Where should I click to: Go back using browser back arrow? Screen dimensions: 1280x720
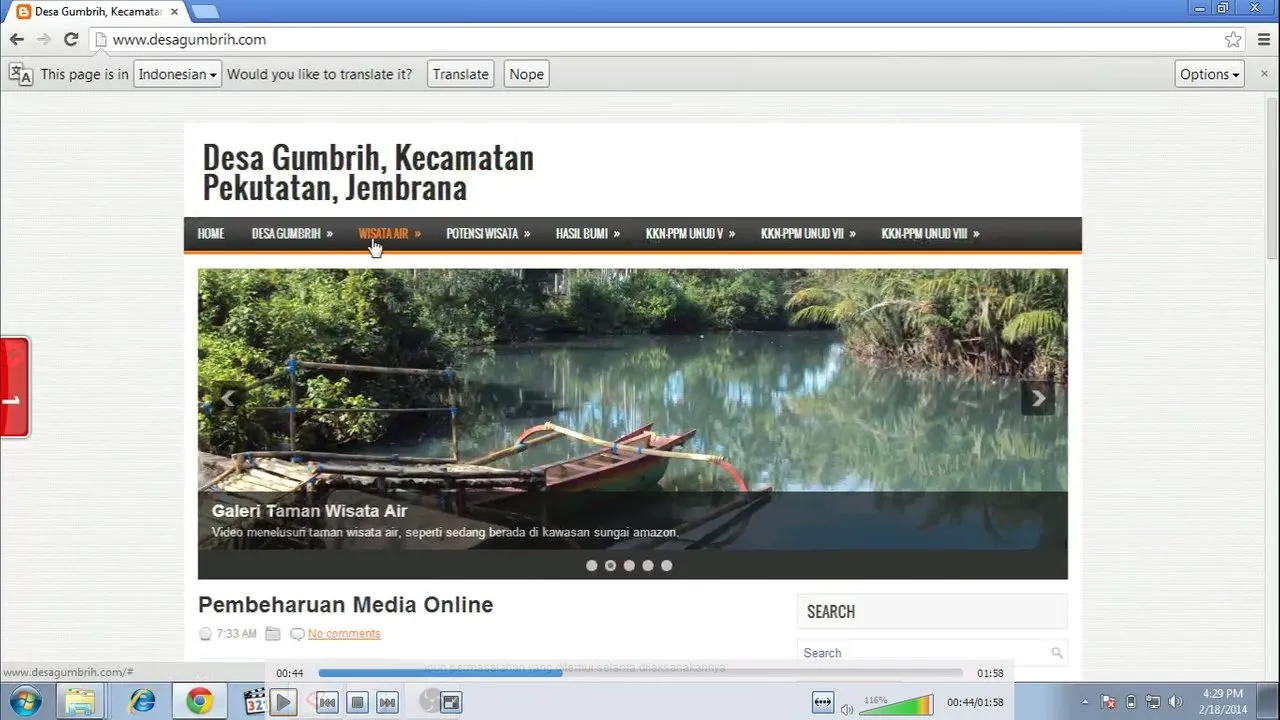(x=17, y=40)
